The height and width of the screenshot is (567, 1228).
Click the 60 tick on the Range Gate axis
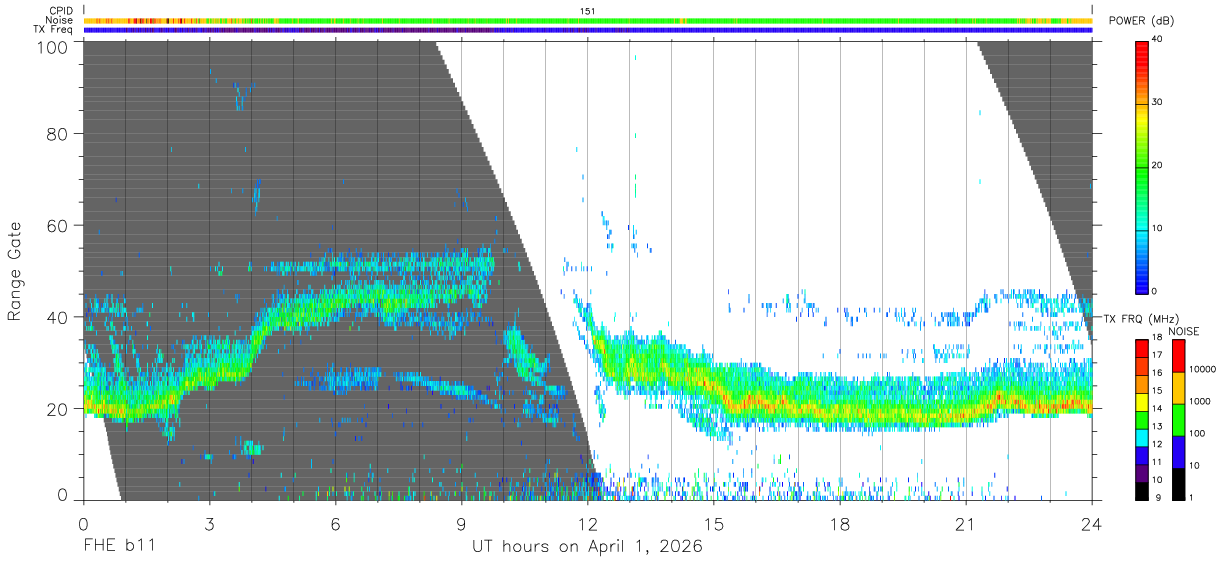[x=58, y=226]
